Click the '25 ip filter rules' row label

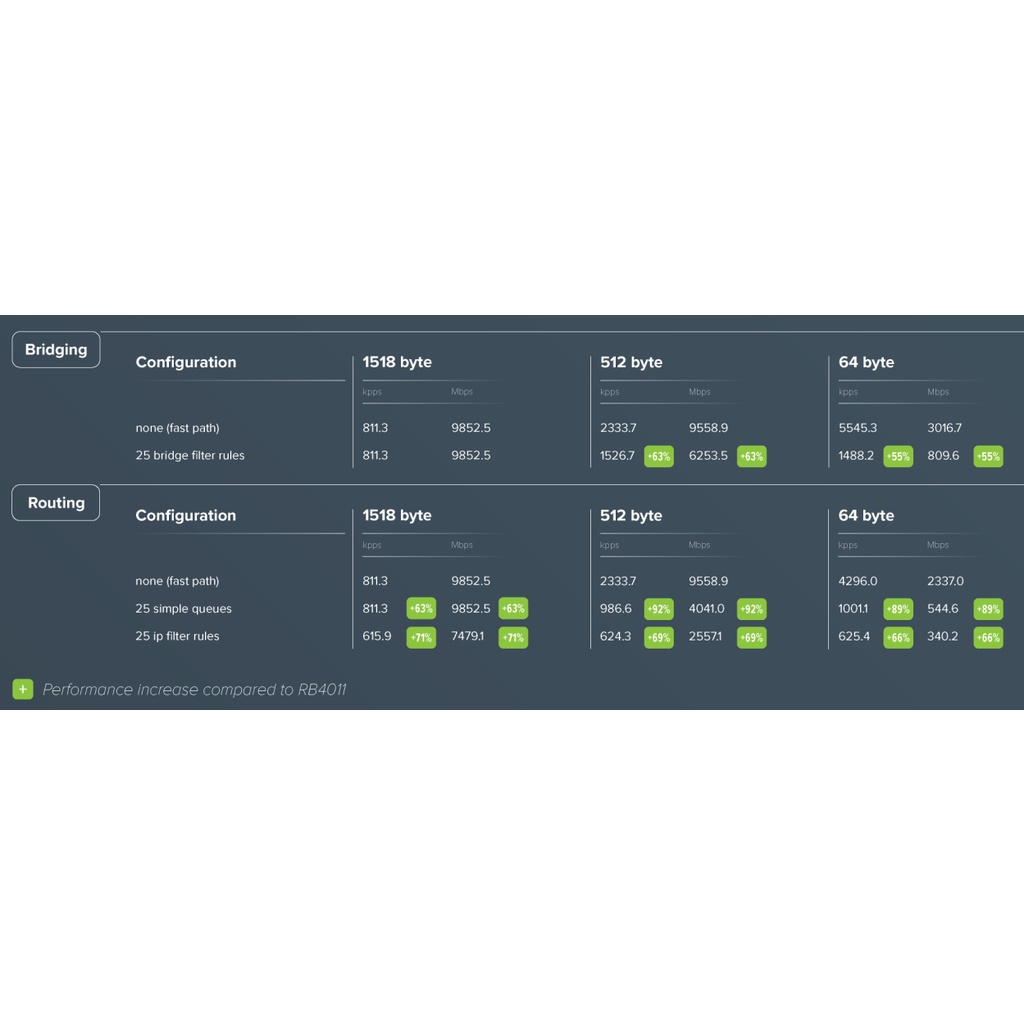[177, 636]
